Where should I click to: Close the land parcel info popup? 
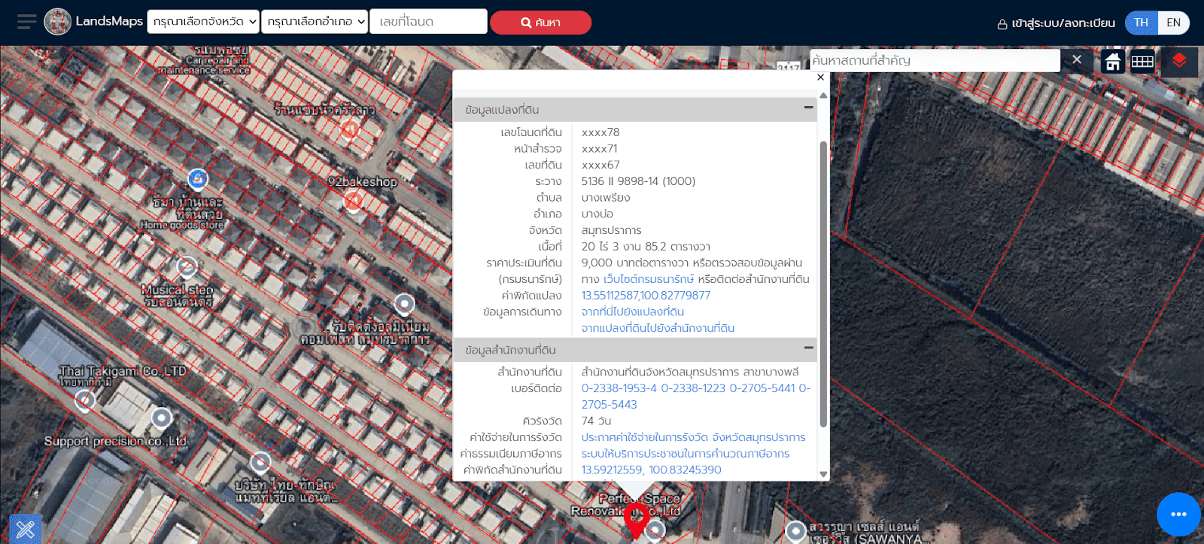click(x=820, y=77)
